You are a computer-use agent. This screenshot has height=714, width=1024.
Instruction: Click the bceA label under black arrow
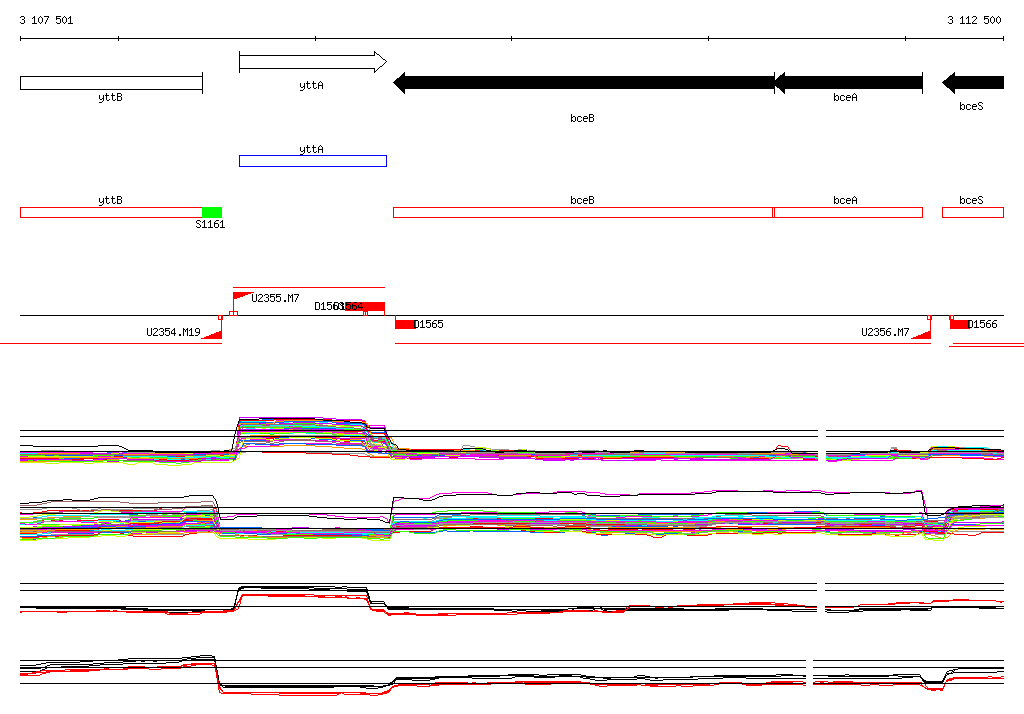(x=845, y=97)
